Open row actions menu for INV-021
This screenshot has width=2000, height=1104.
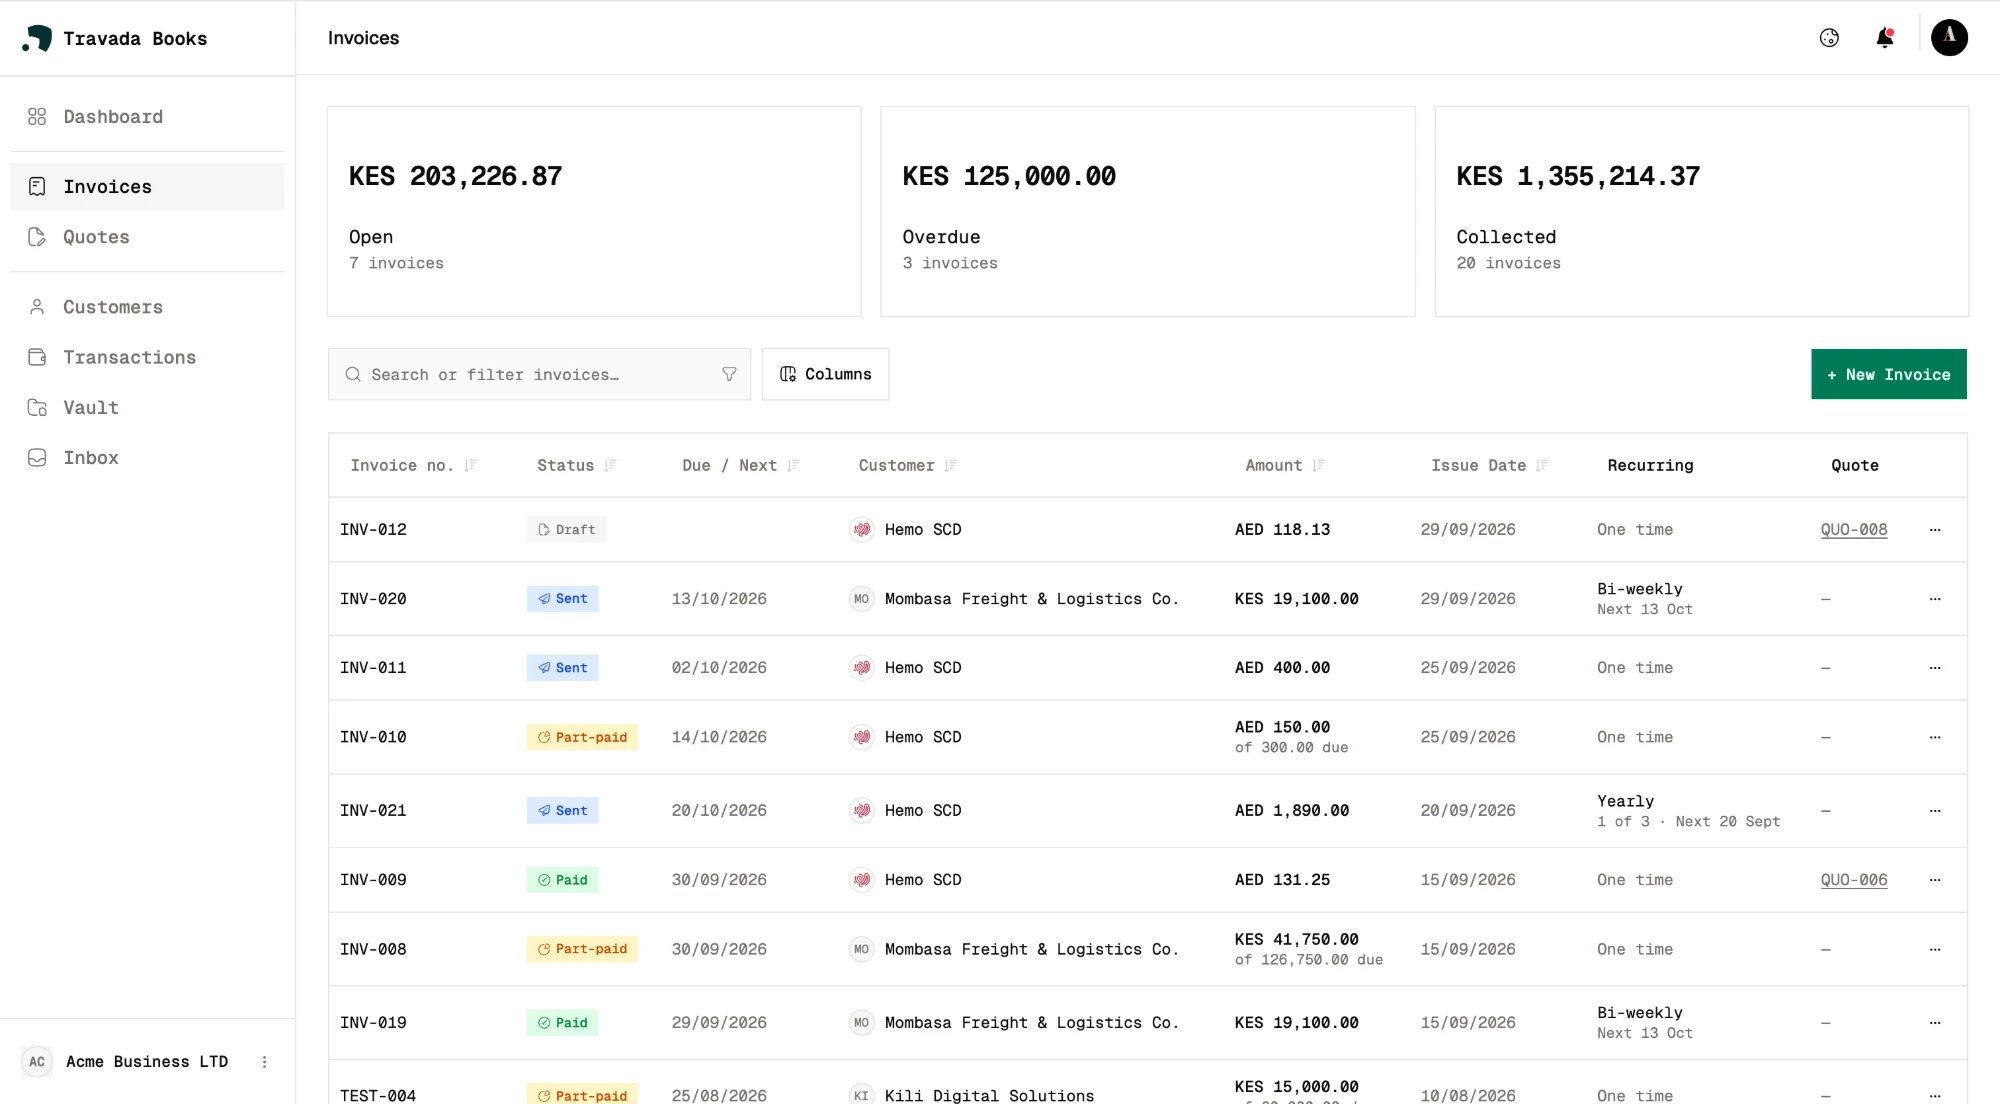[x=1935, y=811]
